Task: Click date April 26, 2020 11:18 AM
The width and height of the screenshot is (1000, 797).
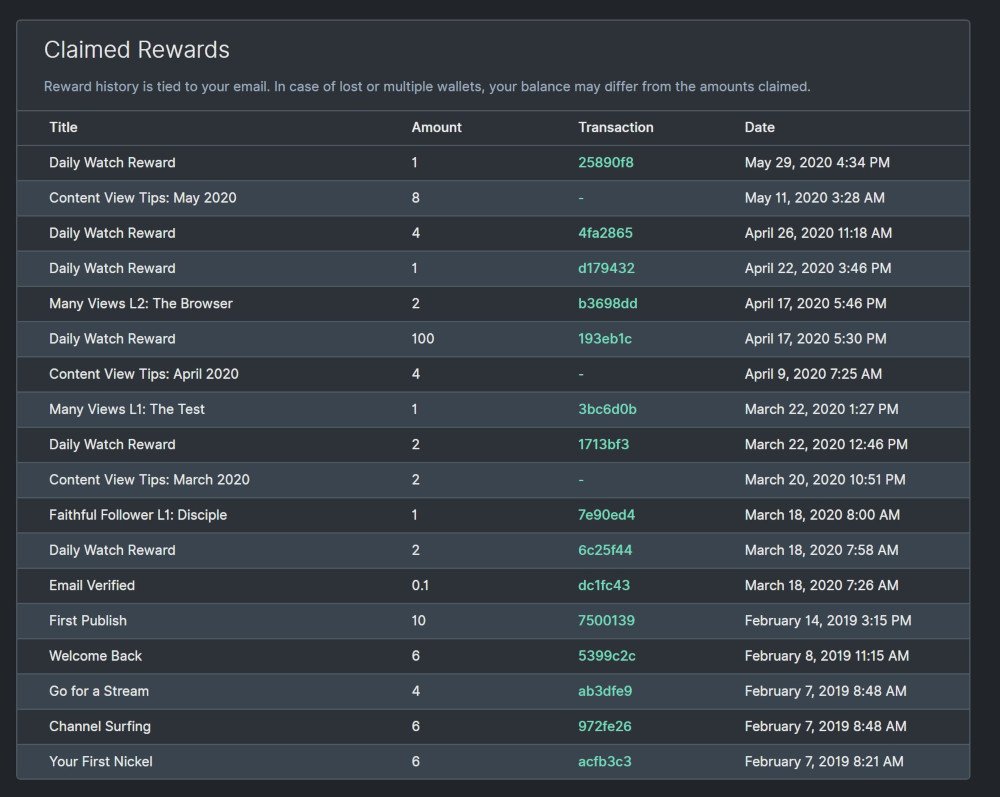Action: (818, 233)
